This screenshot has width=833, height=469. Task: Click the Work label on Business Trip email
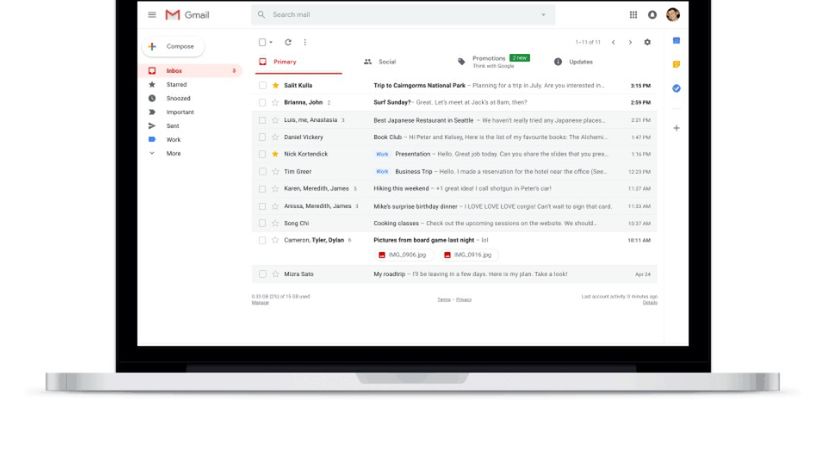(x=382, y=172)
